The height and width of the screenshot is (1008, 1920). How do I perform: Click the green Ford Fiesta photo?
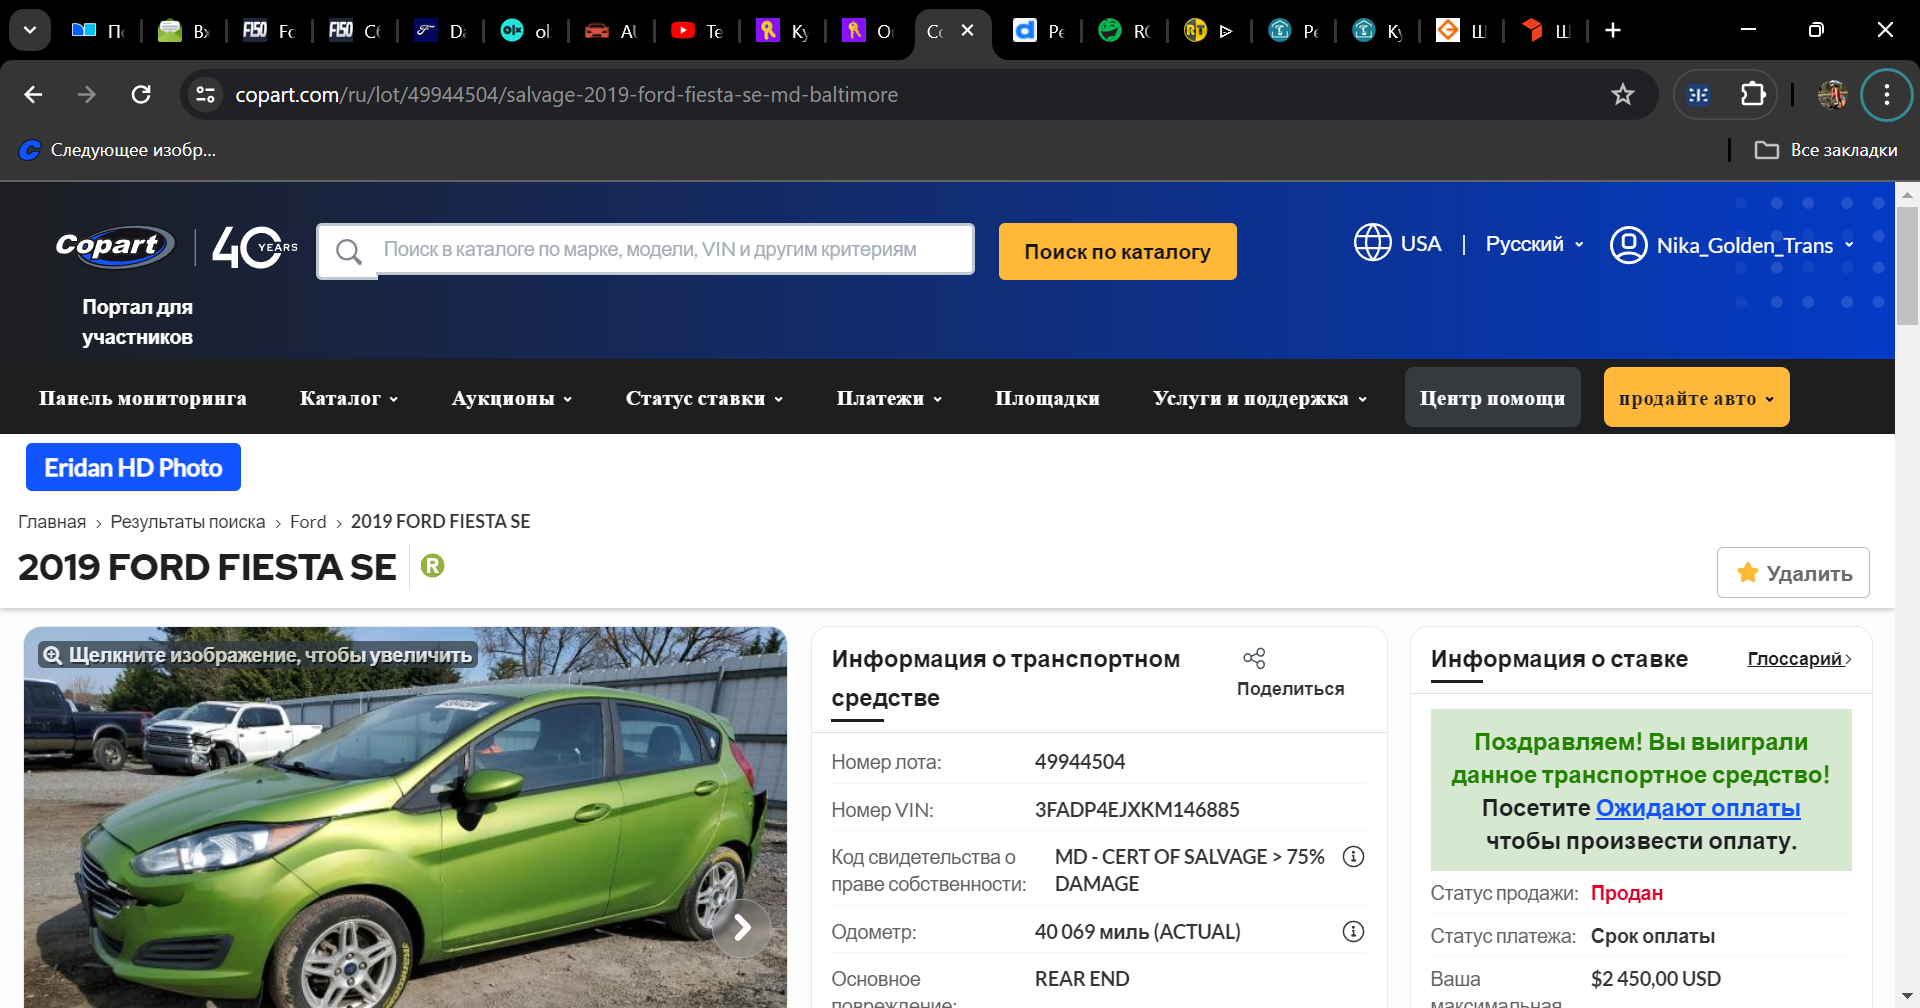click(x=405, y=818)
